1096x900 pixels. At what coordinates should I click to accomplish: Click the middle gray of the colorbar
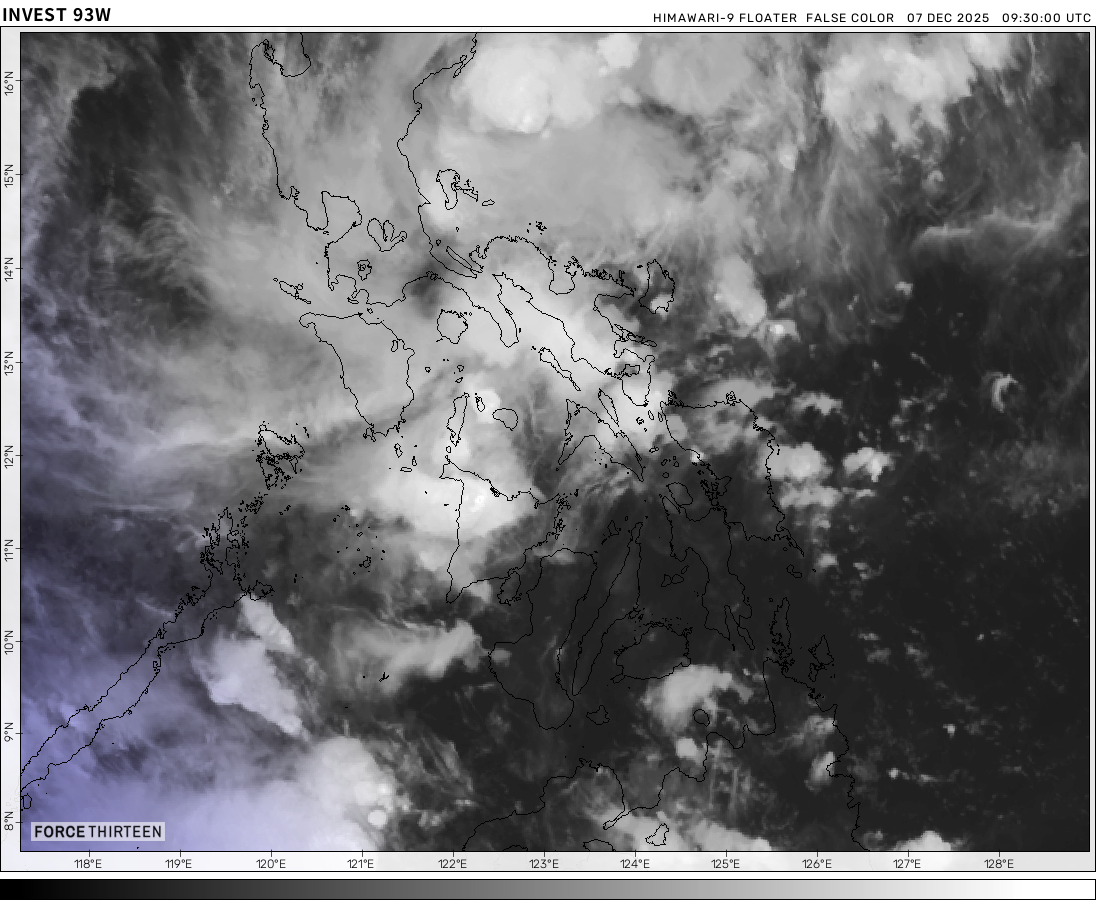(x=548, y=889)
